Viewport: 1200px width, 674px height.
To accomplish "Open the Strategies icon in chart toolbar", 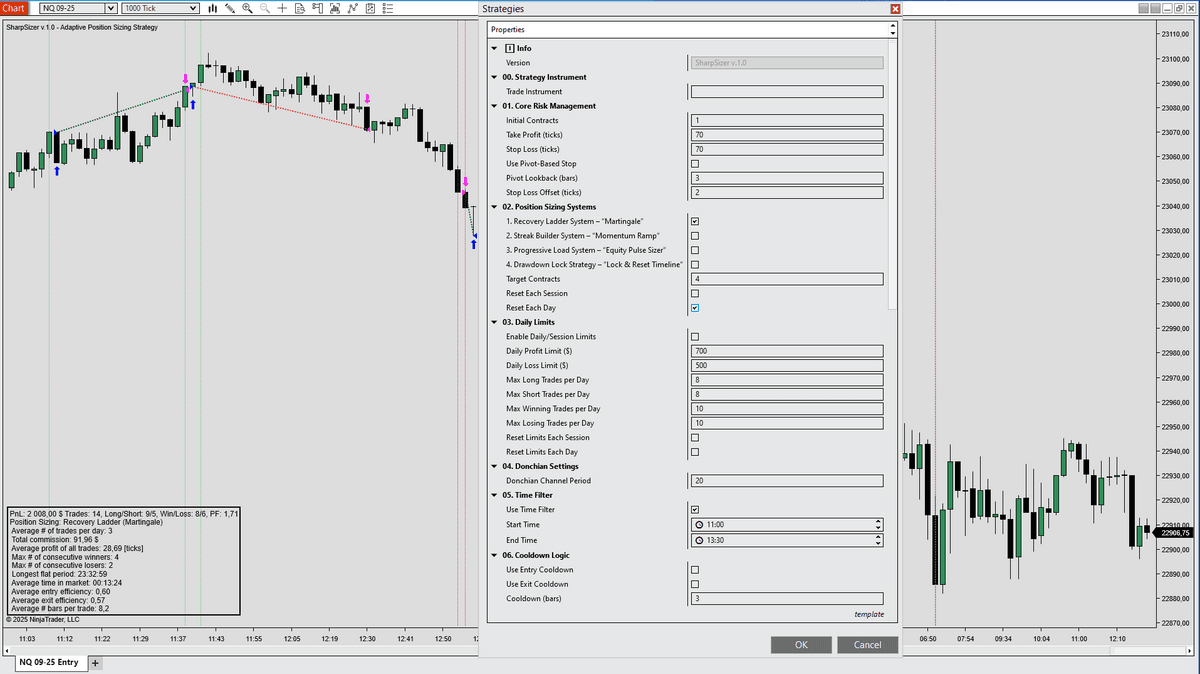I will 353,8.
